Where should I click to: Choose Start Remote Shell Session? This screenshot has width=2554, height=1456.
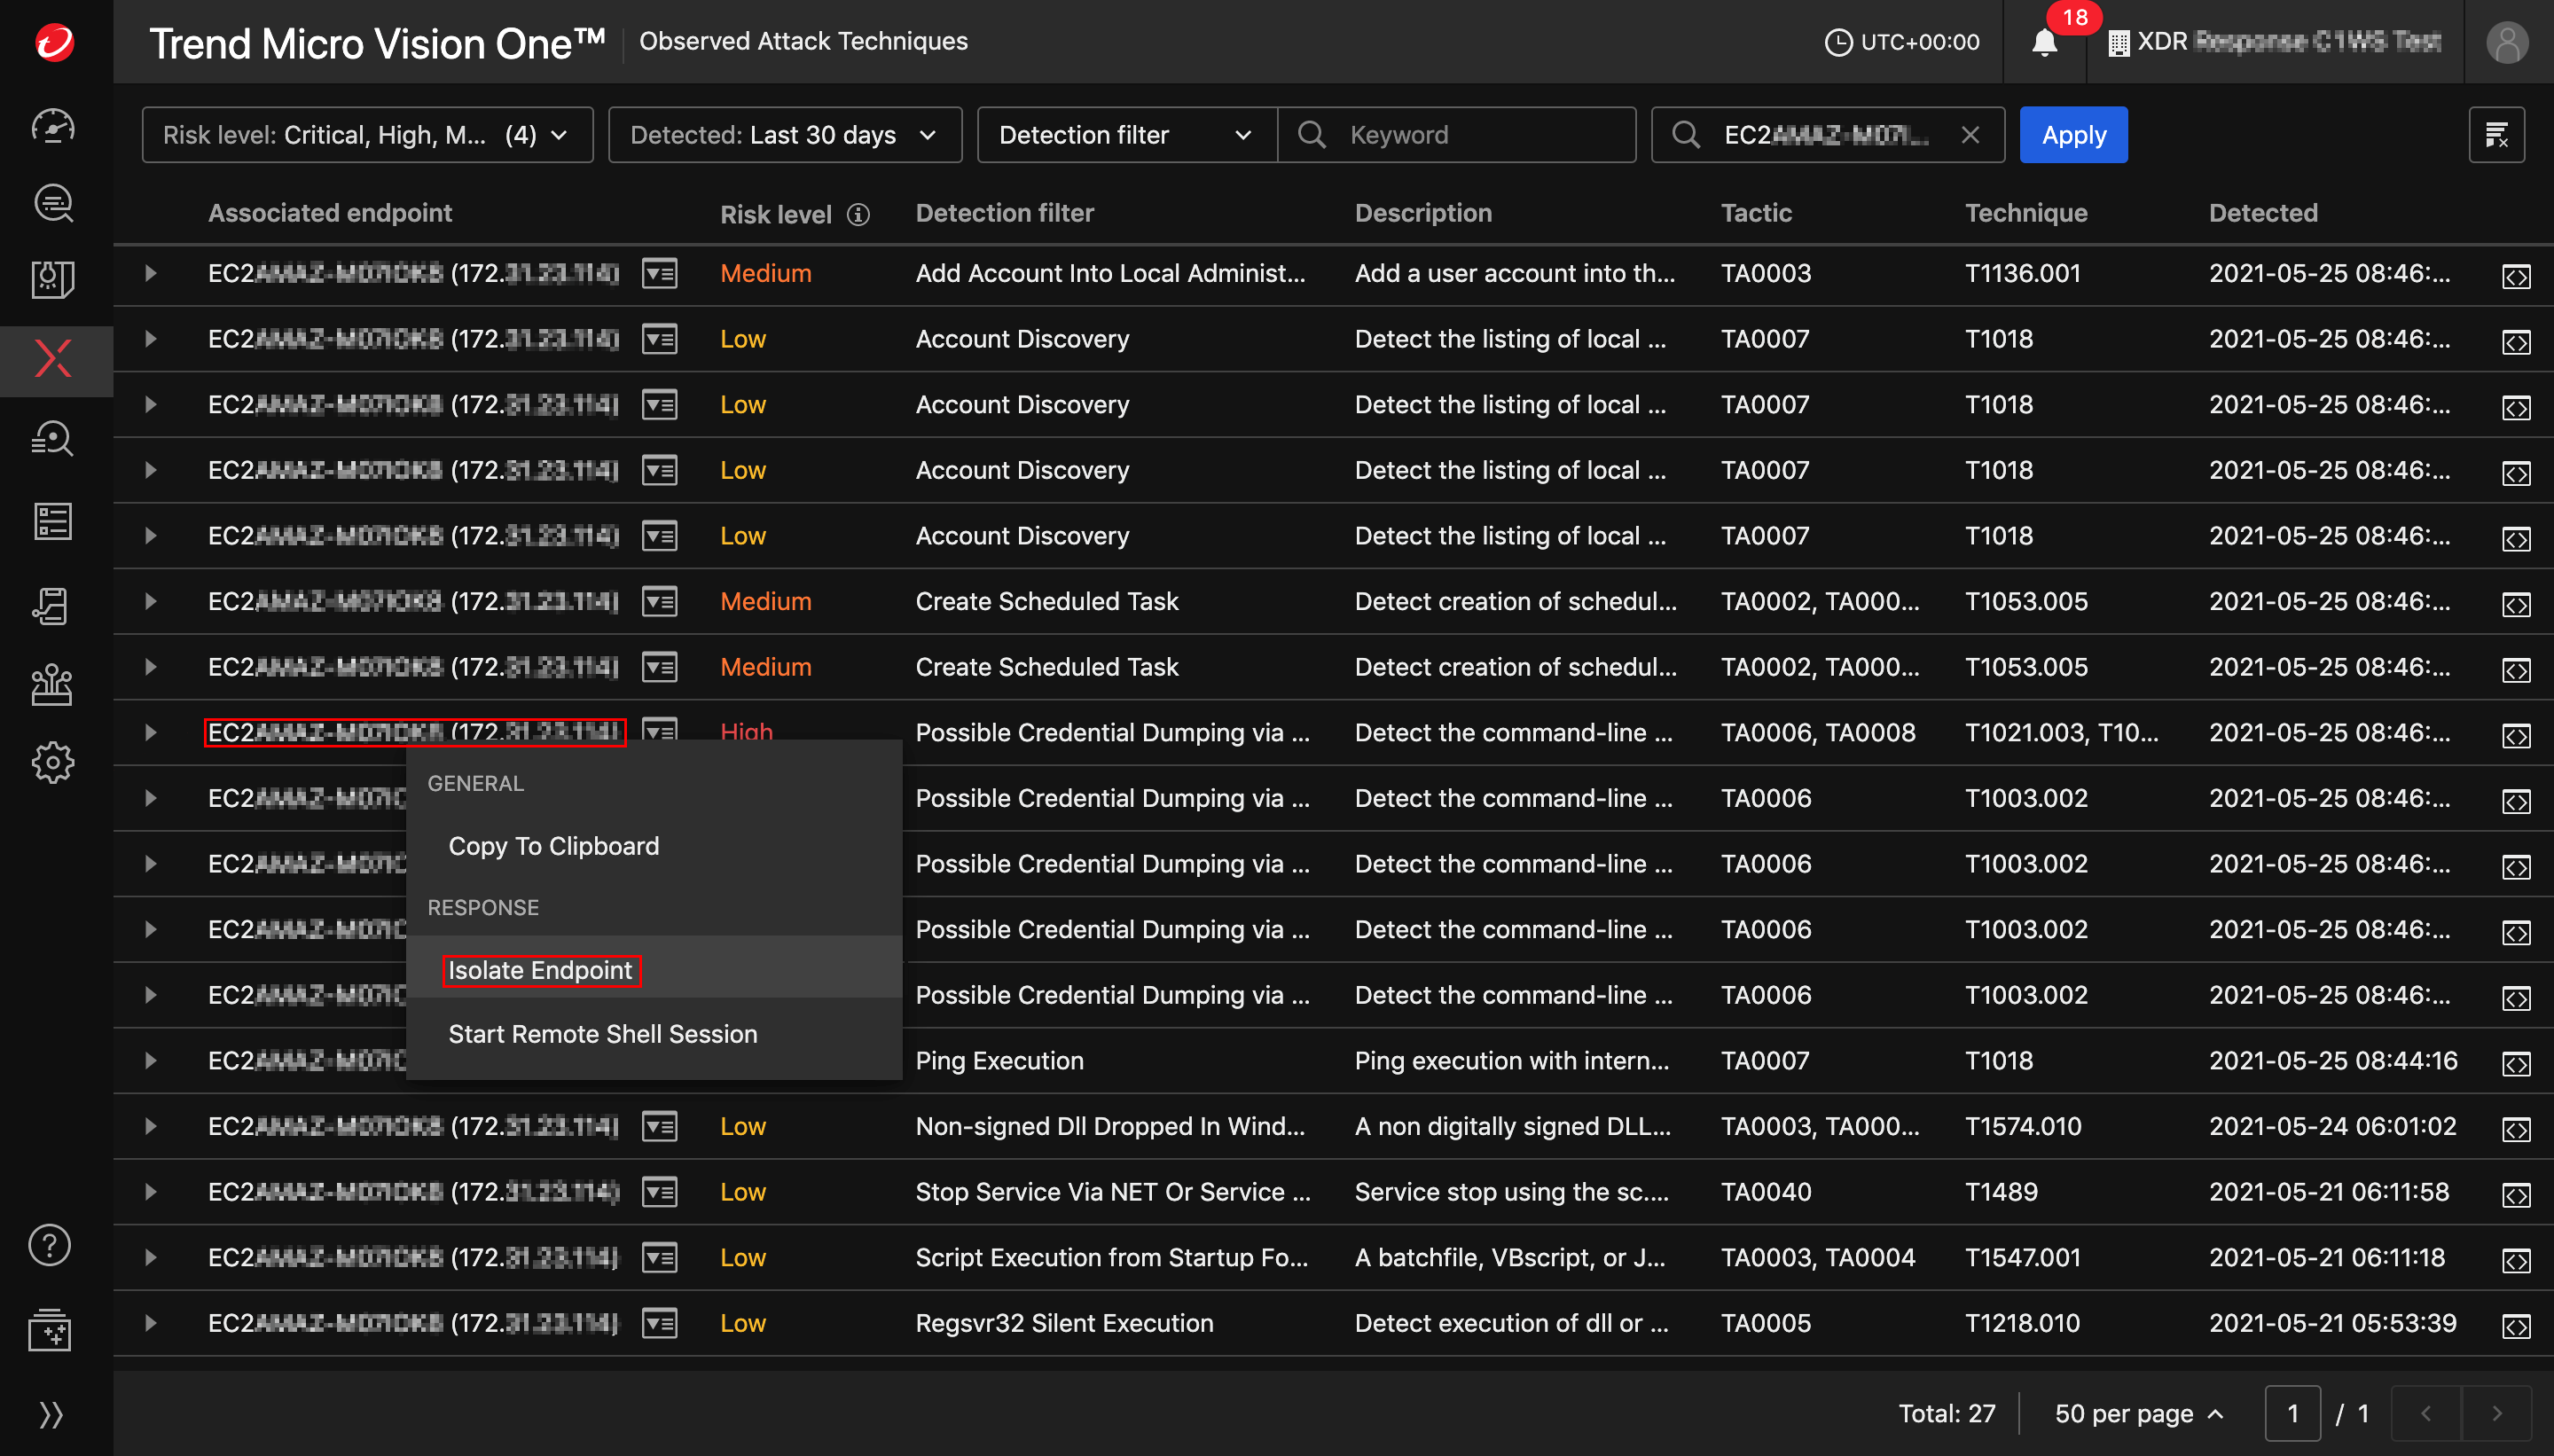(602, 1034)
